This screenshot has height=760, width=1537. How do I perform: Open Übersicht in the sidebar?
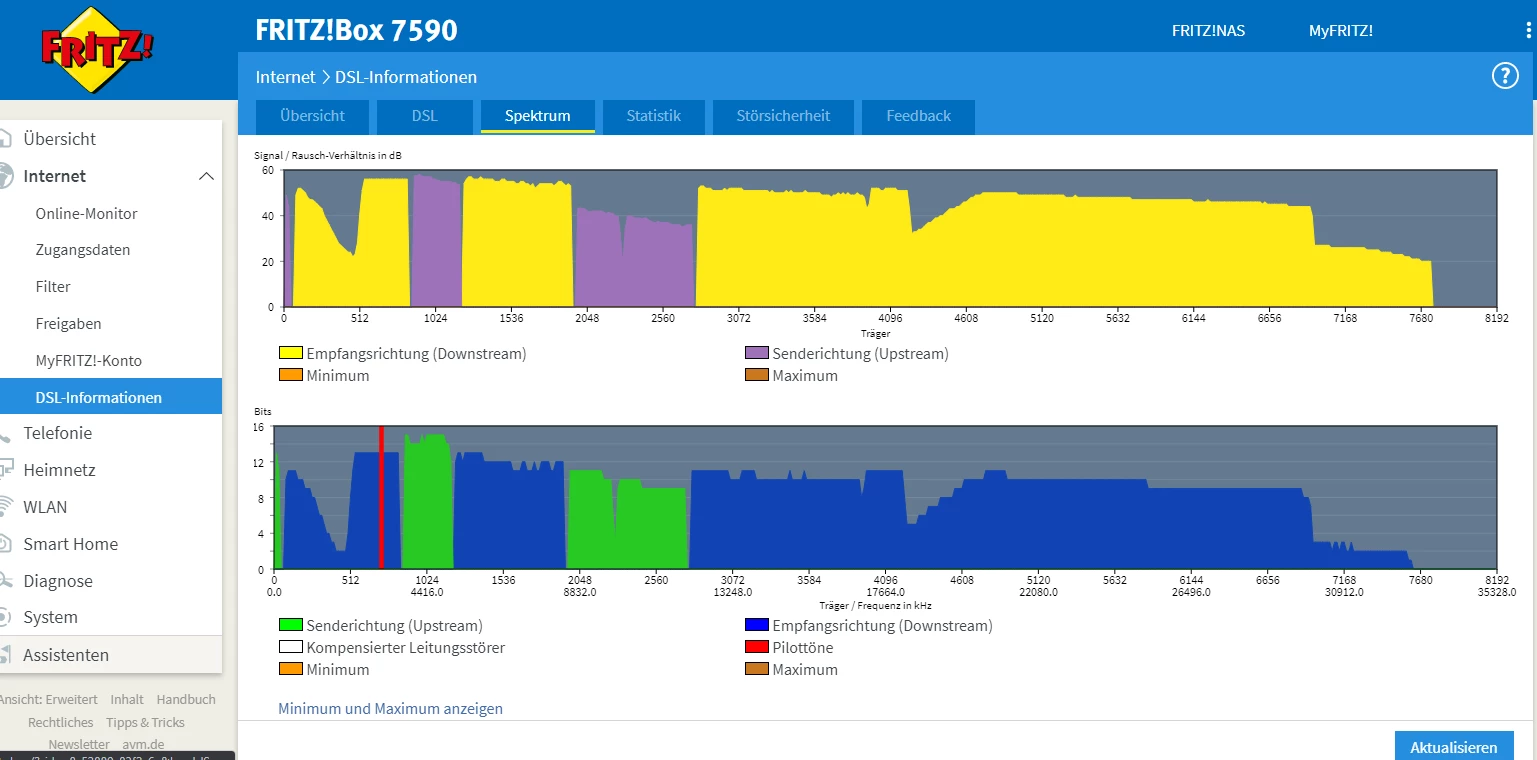pos(60,139)
